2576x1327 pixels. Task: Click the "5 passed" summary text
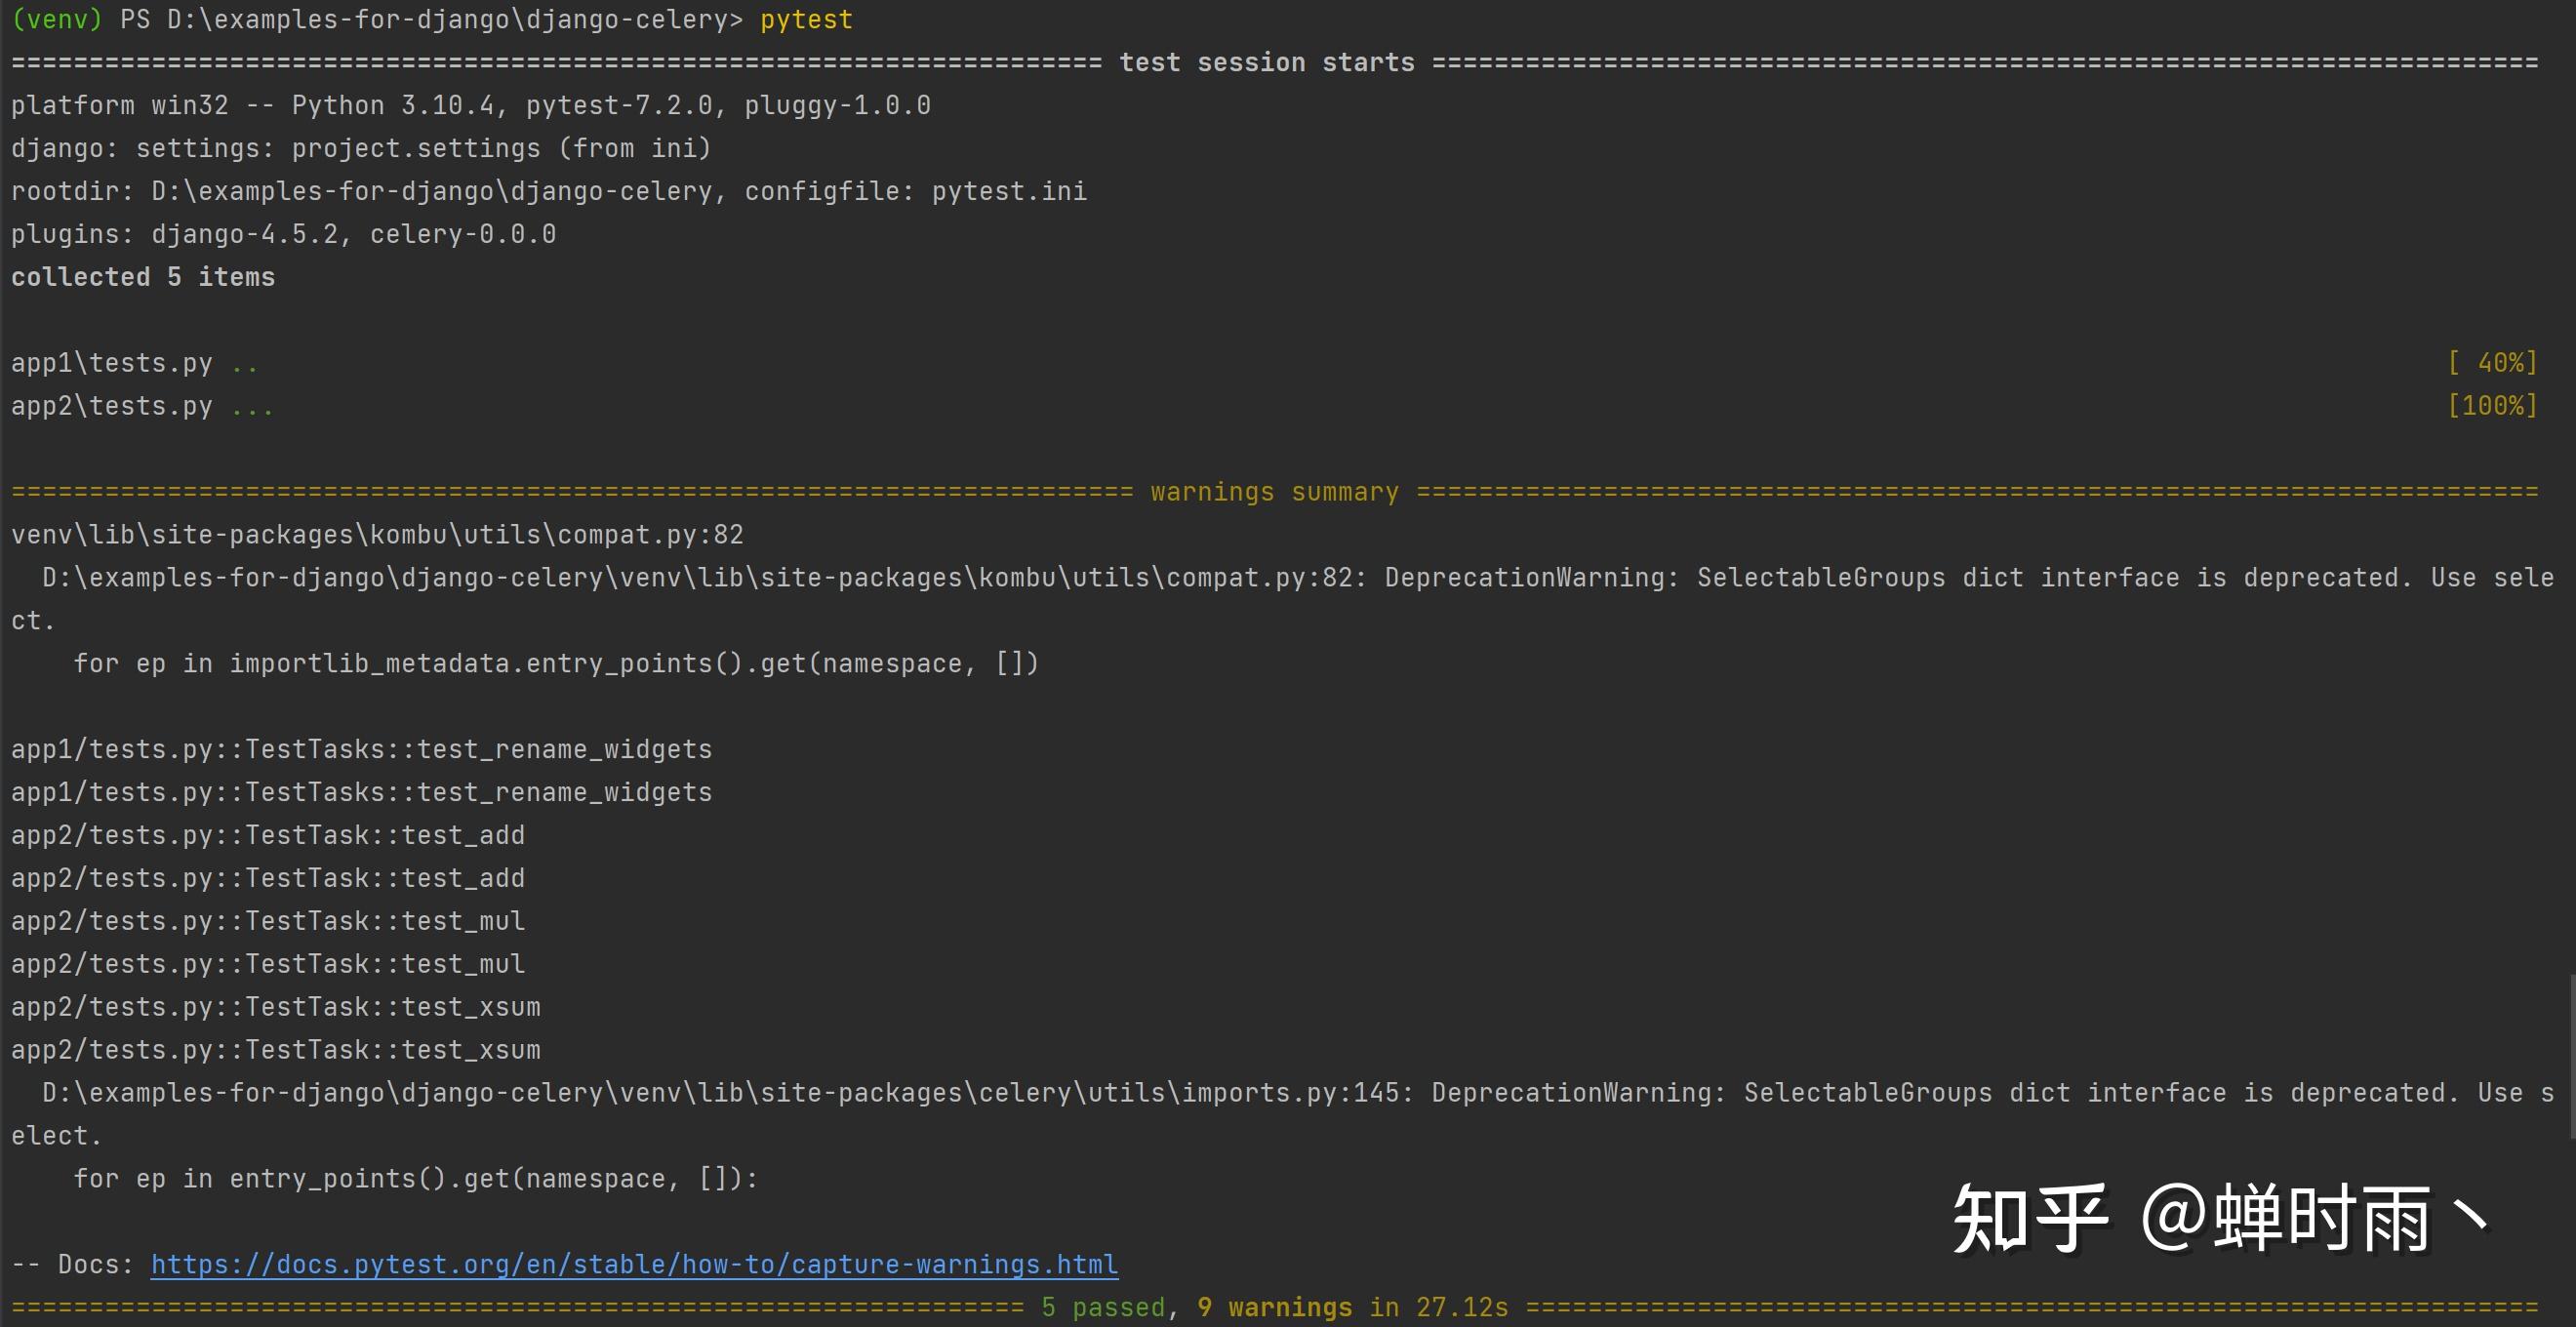coord(1103,1307)
